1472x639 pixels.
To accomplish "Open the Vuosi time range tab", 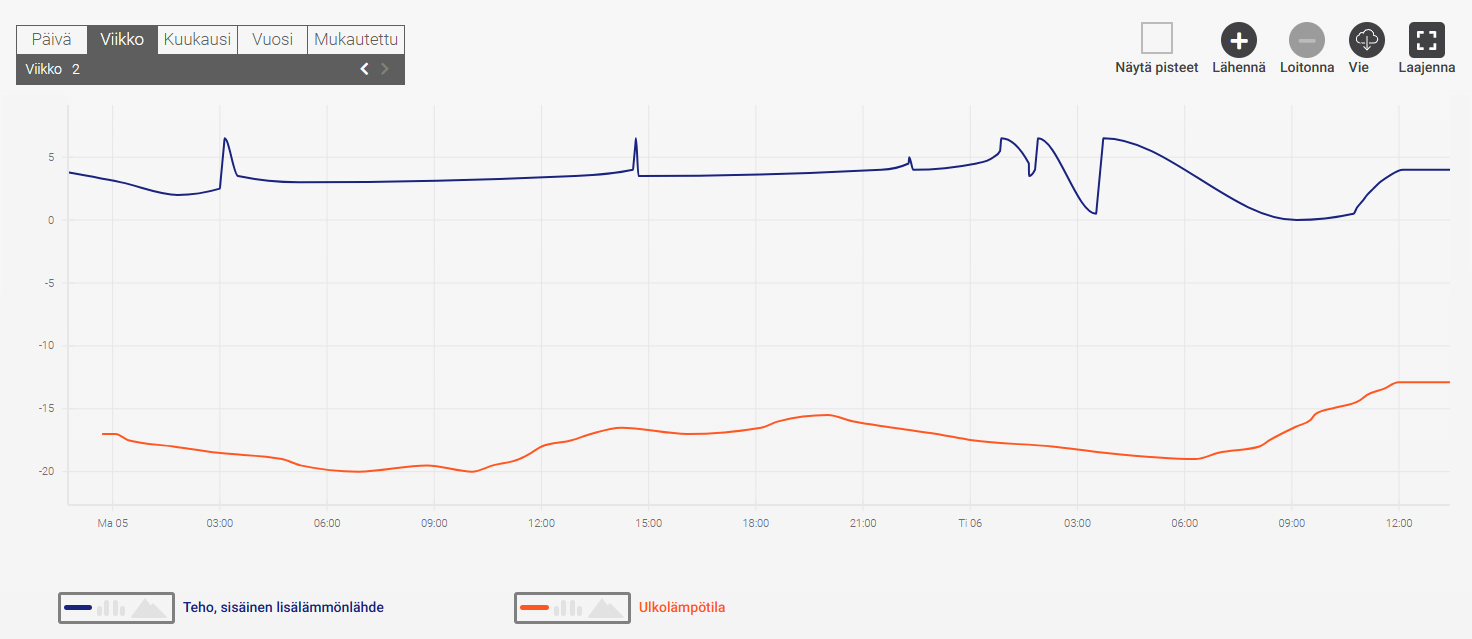I will tap(272, 40).
